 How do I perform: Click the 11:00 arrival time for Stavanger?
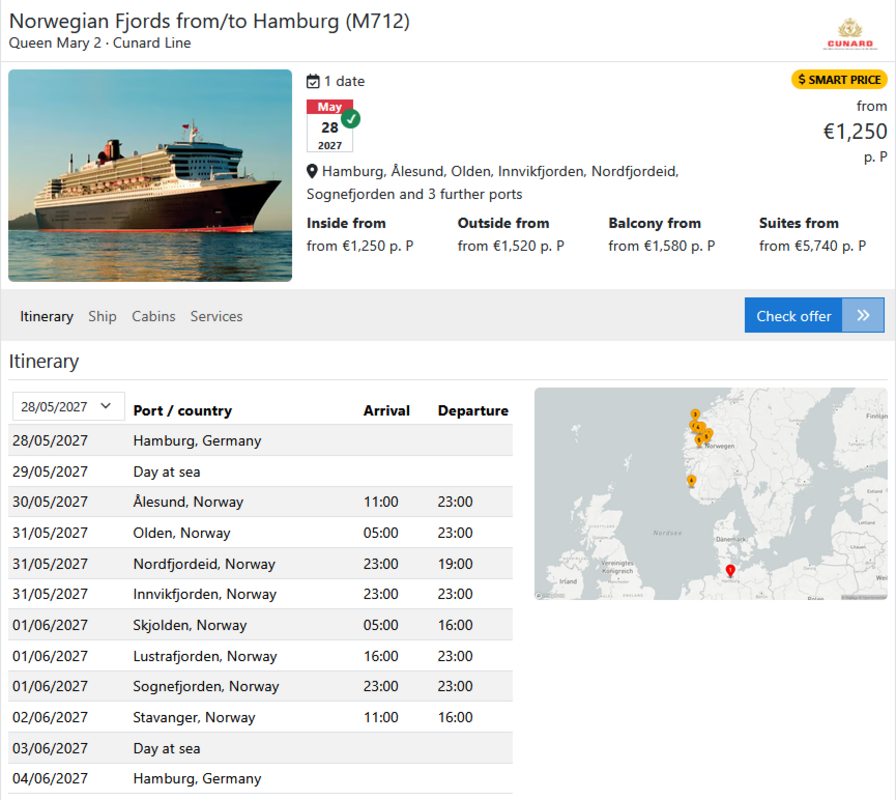point(381,717)
